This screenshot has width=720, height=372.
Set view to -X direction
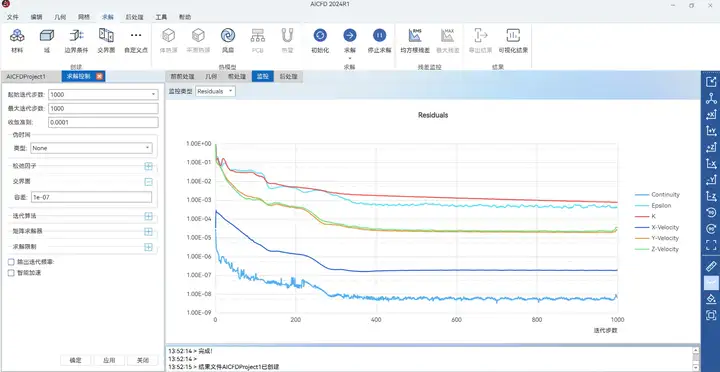click(x=711, y=163)
